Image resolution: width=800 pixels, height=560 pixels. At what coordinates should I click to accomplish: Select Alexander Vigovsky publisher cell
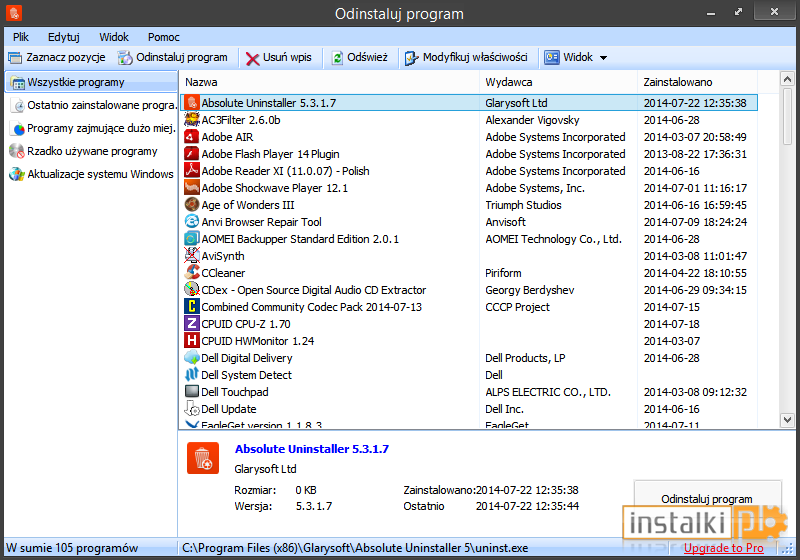(x=532, y=120)
